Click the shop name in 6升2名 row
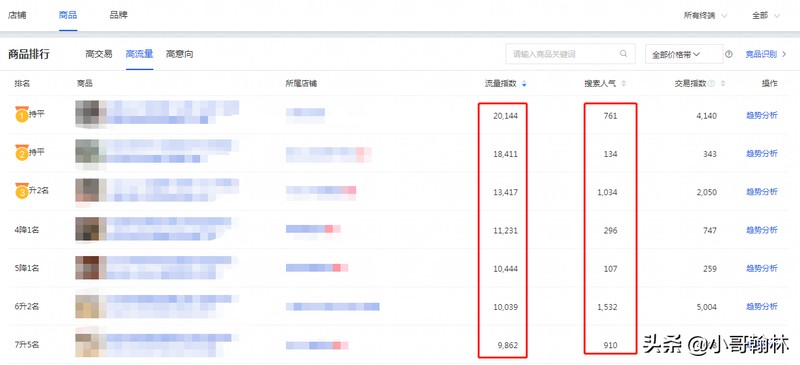The height and width of the screenshot is (365, 800). (x=333, y=307)
